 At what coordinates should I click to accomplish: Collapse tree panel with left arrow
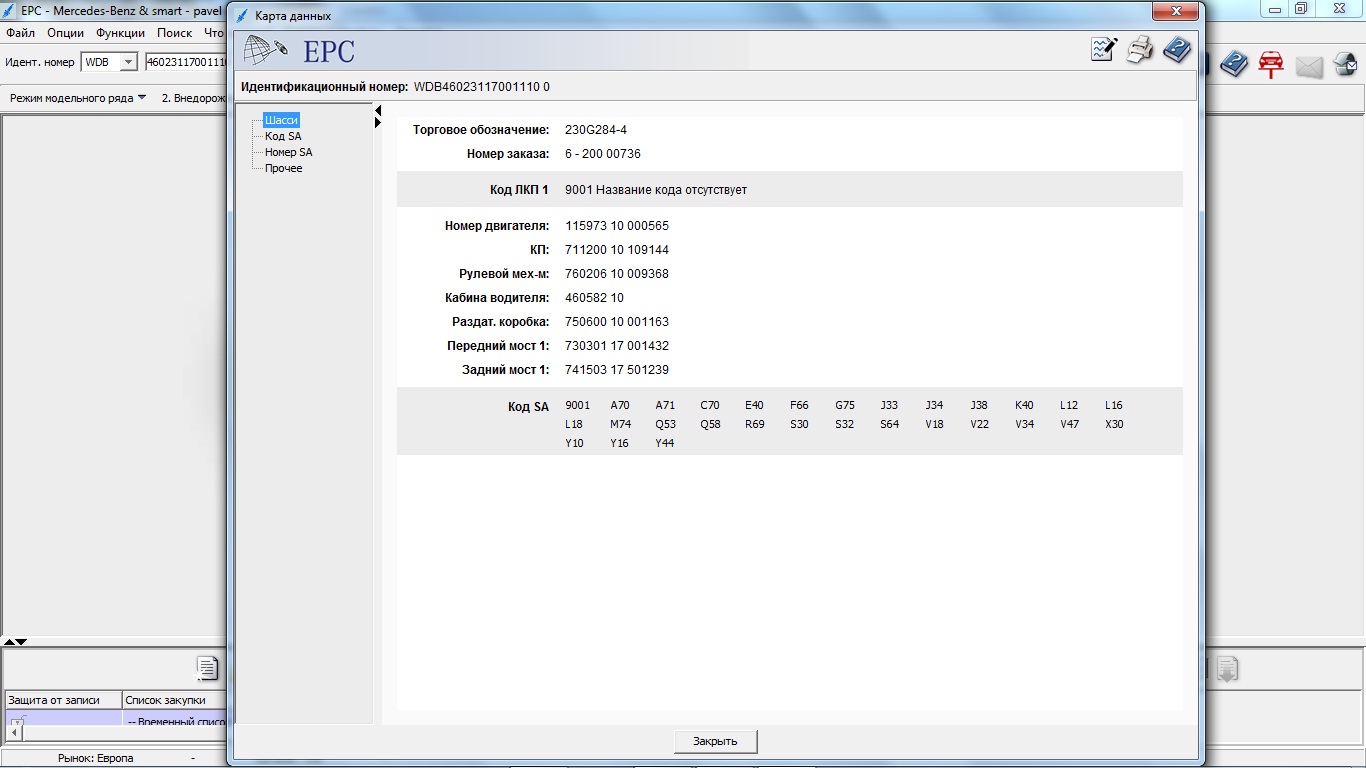378,110
